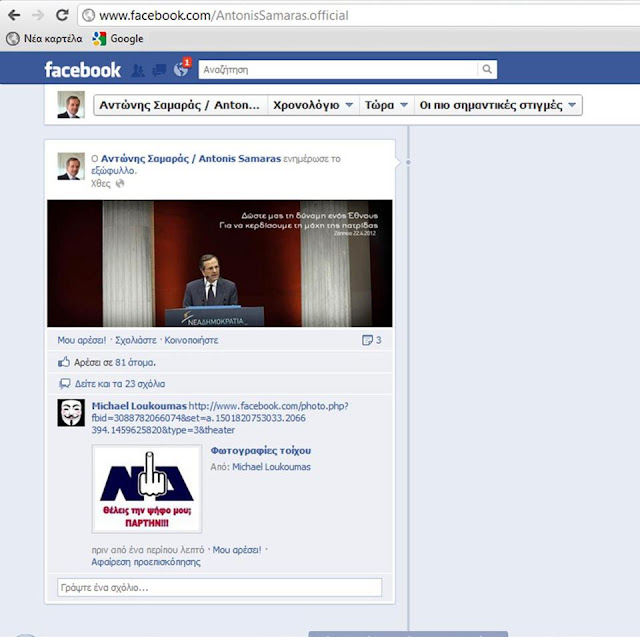Open the Τώρα dropdown
Screen dimensions: 640x637
pos(386,105)
